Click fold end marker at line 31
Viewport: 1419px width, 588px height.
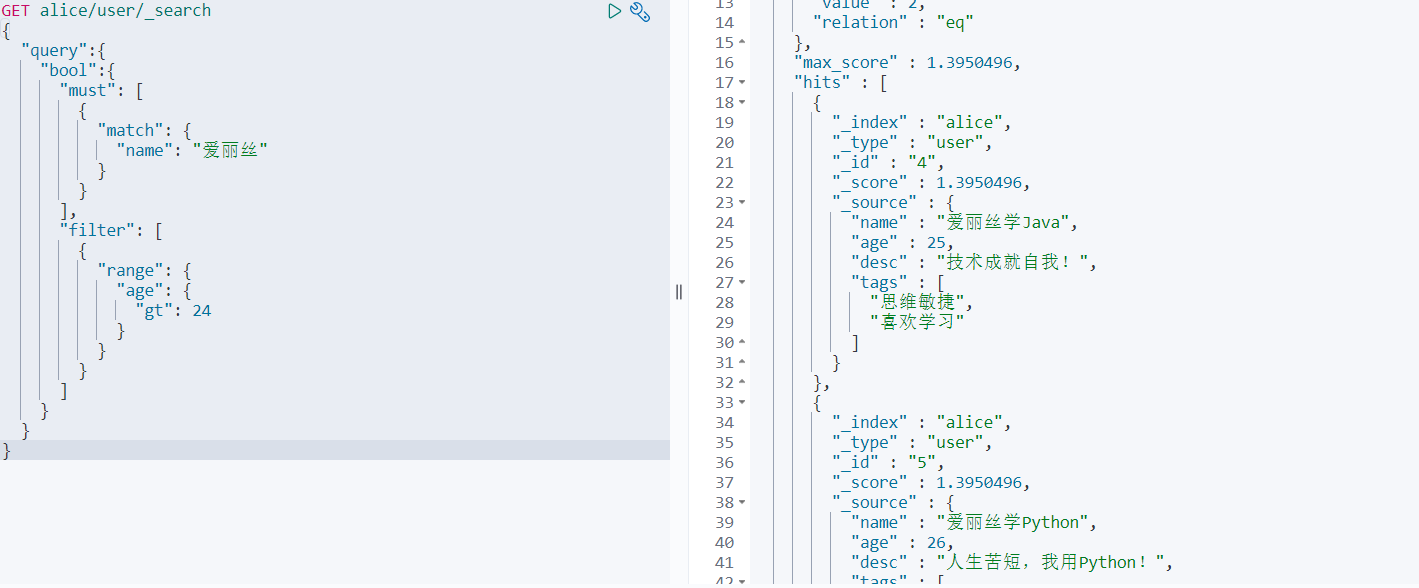tap(742, 363)
